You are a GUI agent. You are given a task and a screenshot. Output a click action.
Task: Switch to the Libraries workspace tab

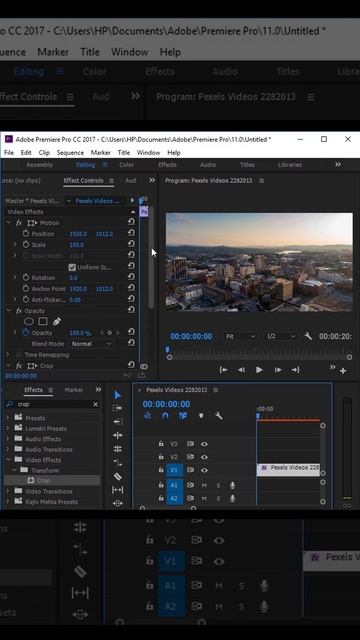click(290, 165)
